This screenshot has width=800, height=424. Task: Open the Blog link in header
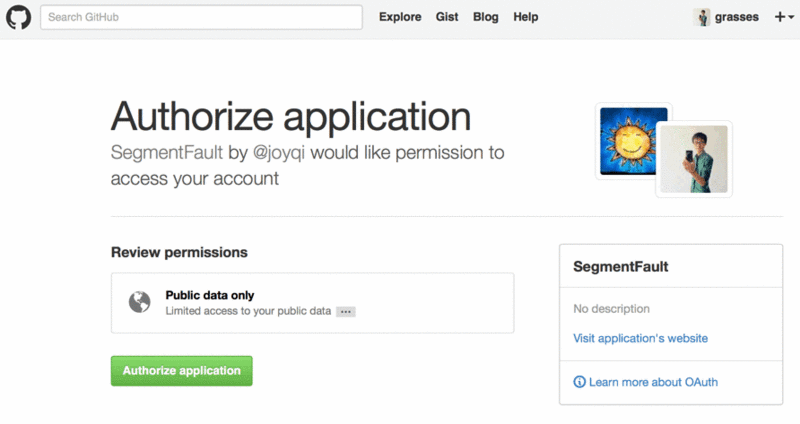pos(485,17)
